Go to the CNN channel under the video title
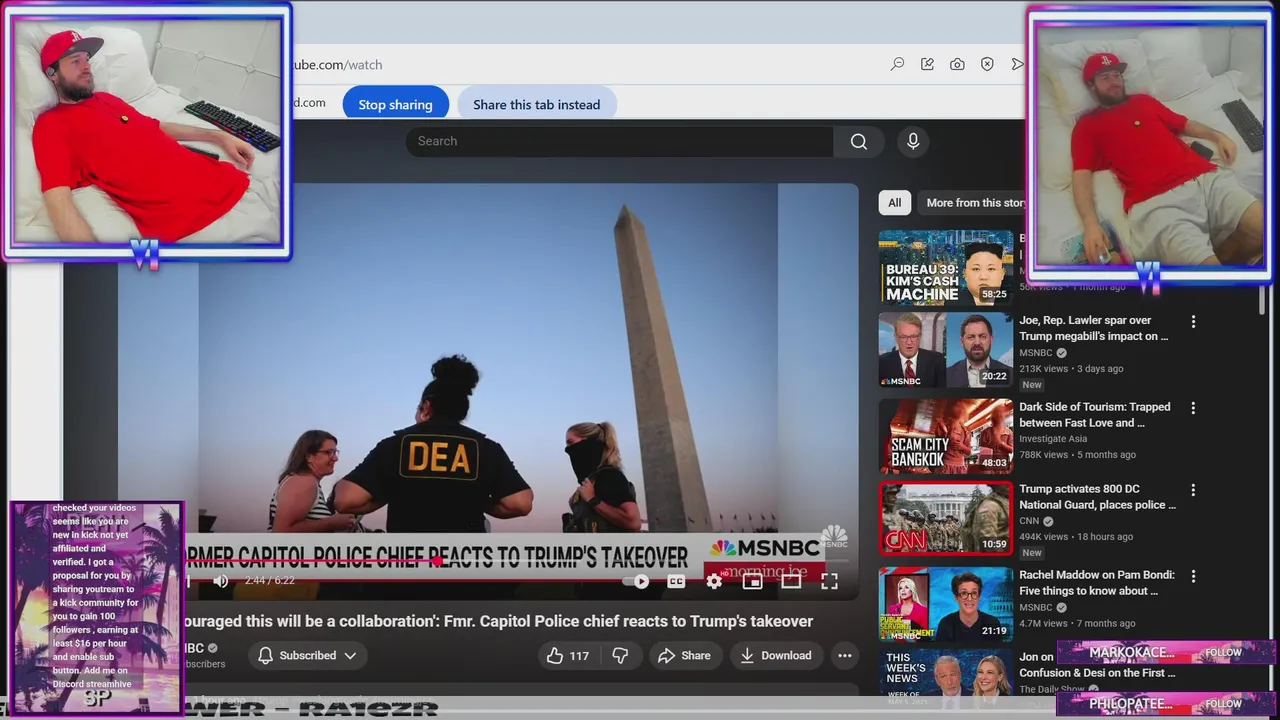This screenshot has width=1280, height=720. (x=1030, y=521)
